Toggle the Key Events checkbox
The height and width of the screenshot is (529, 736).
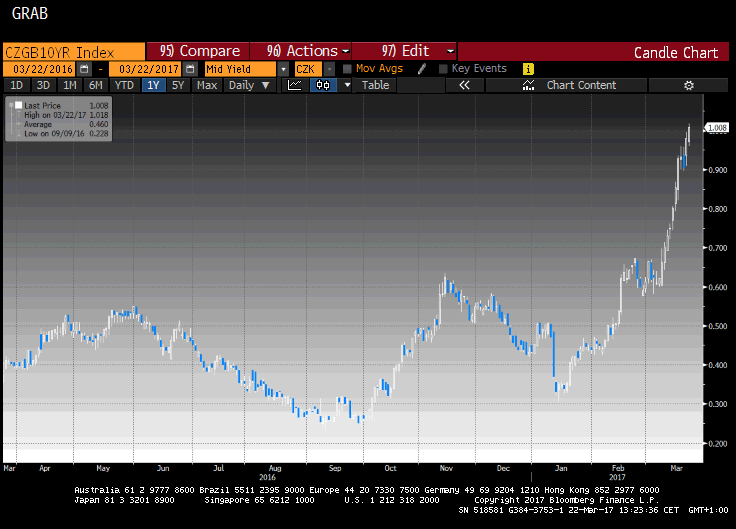pos(443,69)
